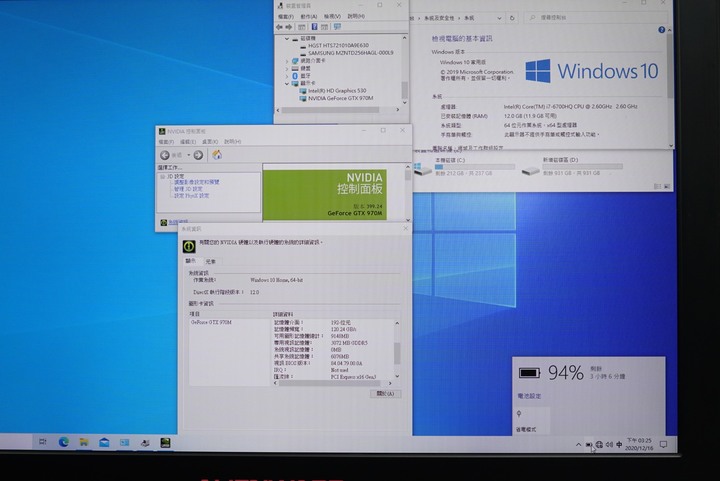
Task: Click the 系統資訊 link at NVIDIA panel bottom
Action: click(x=178, y=222)
